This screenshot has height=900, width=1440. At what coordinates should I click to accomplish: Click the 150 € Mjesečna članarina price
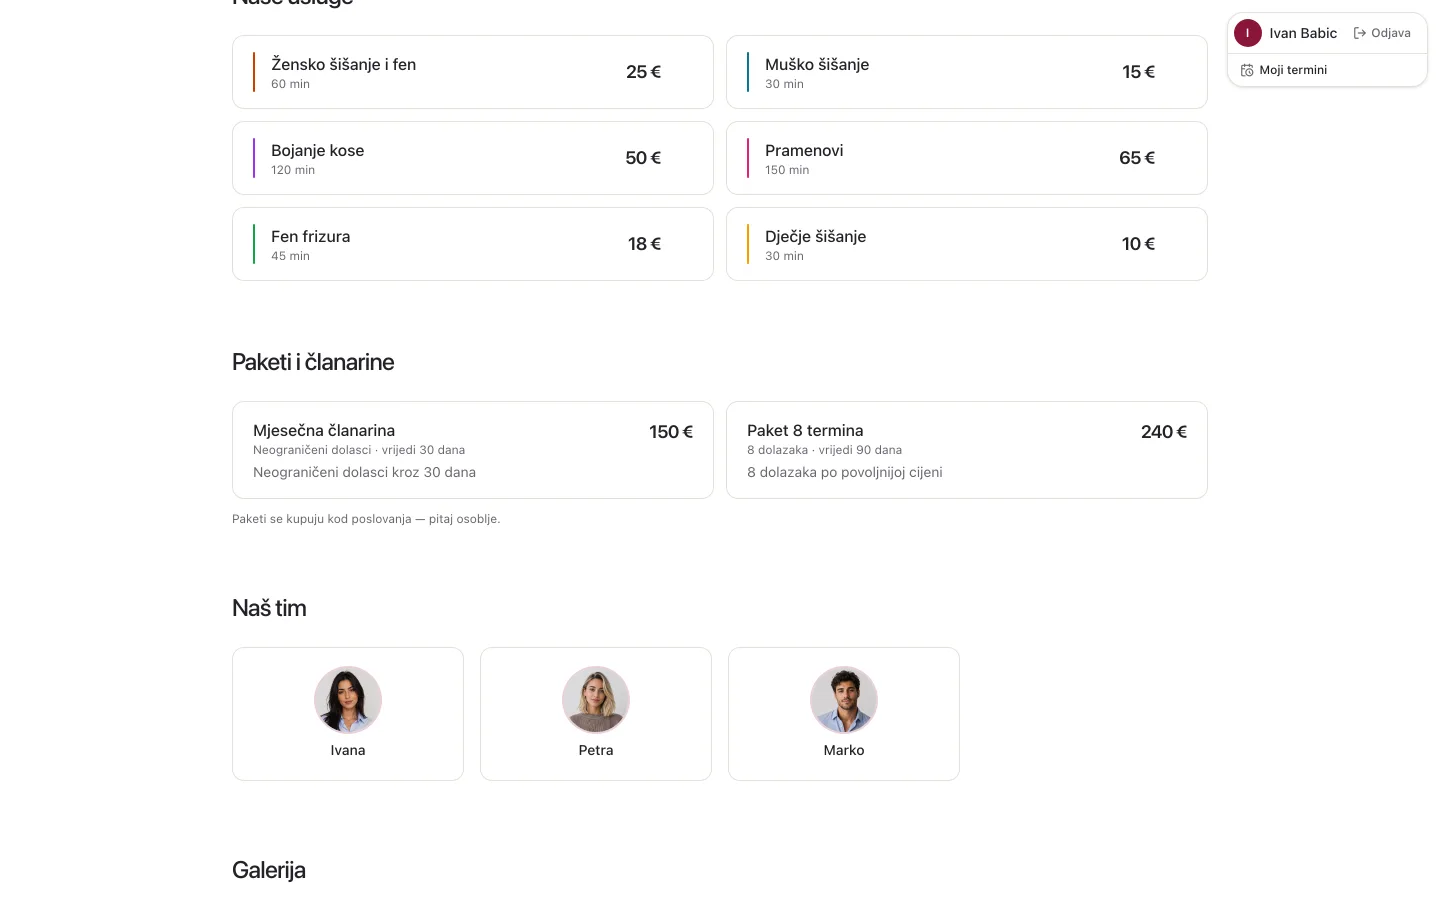coord(671,432)
